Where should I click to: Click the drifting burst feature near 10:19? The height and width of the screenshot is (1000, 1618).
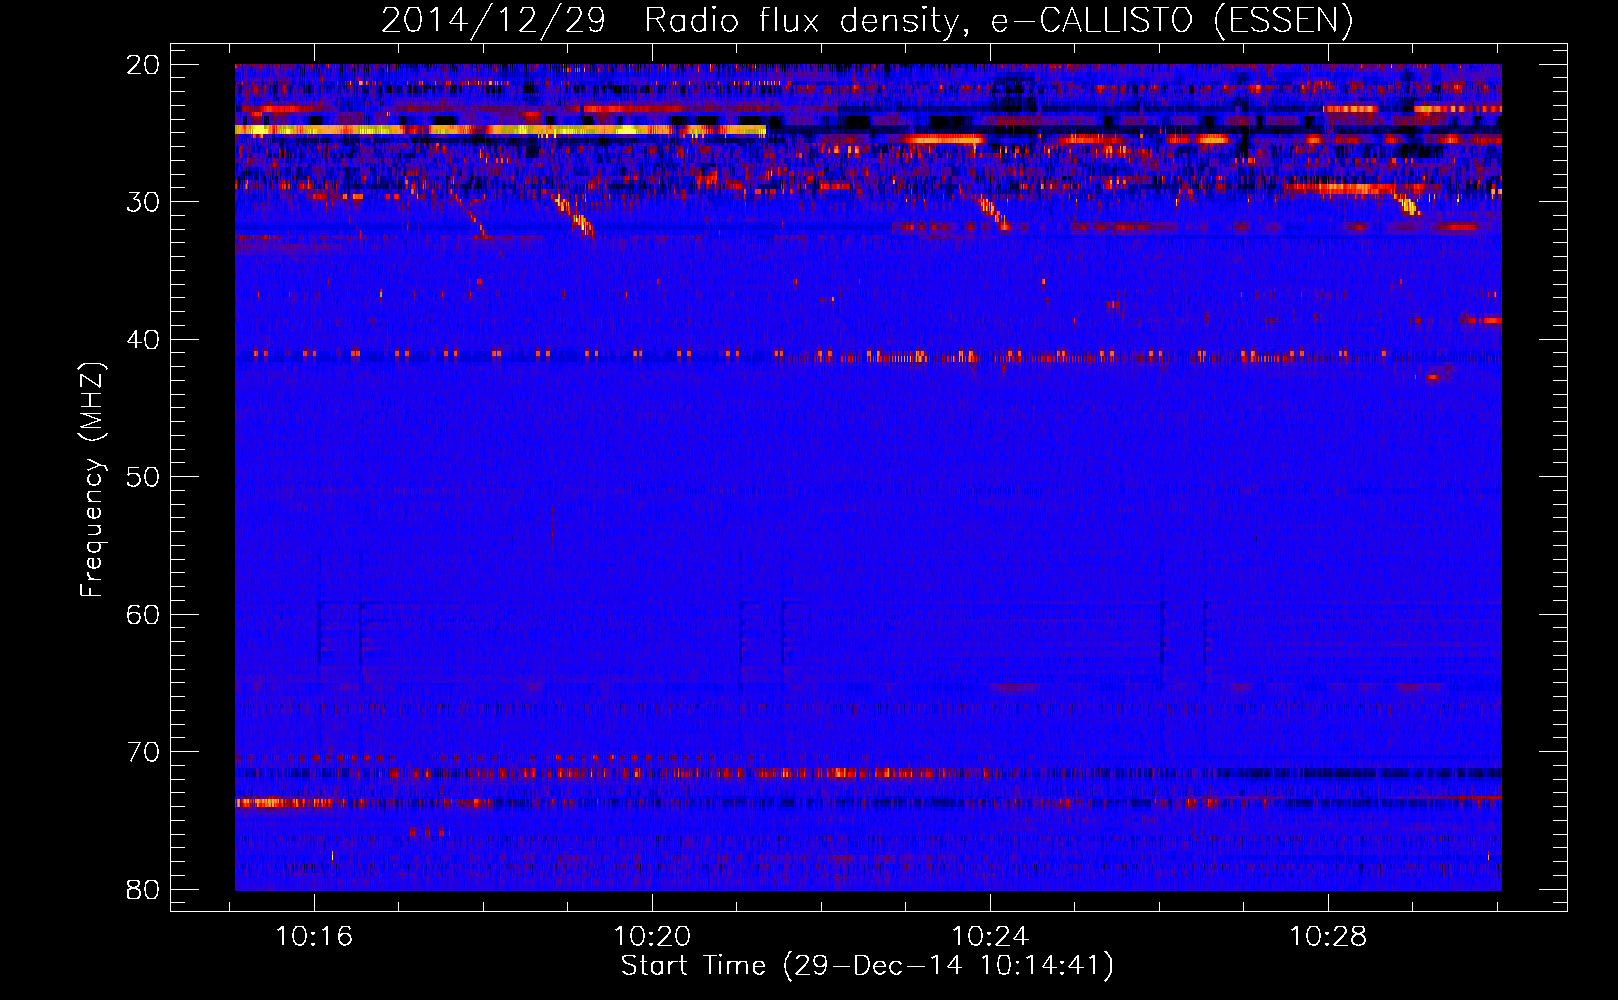575,215
